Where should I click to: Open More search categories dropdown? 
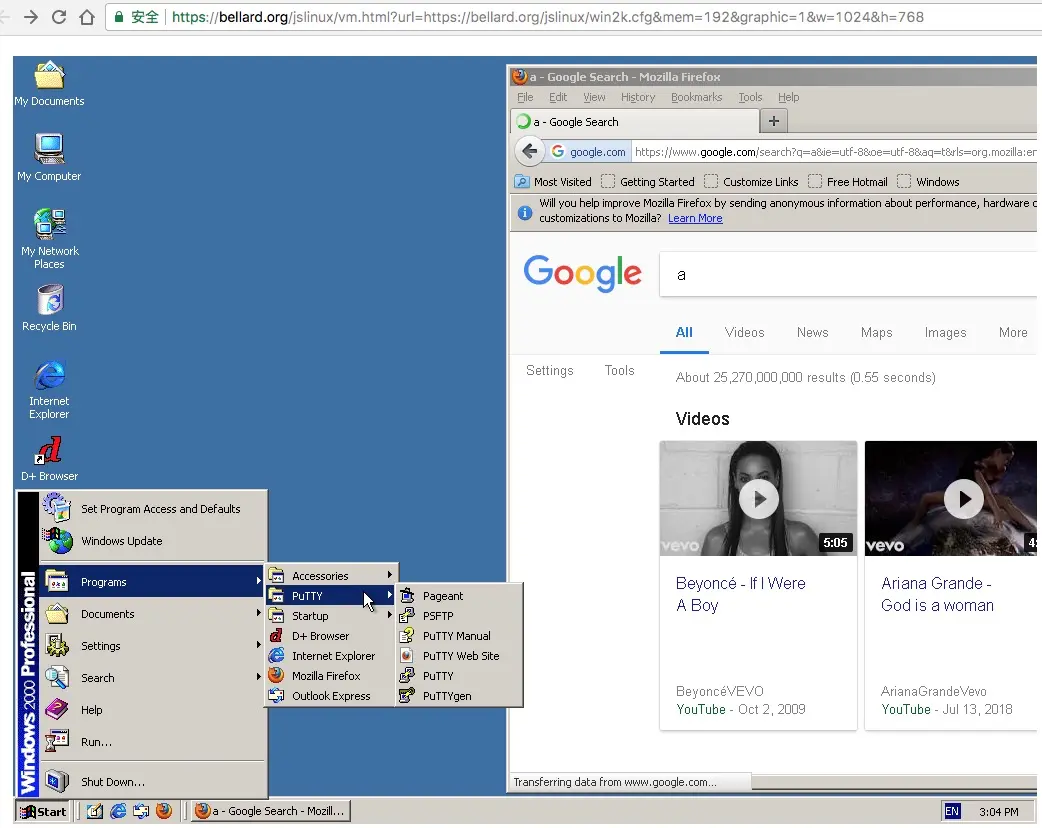[1013, 332]
